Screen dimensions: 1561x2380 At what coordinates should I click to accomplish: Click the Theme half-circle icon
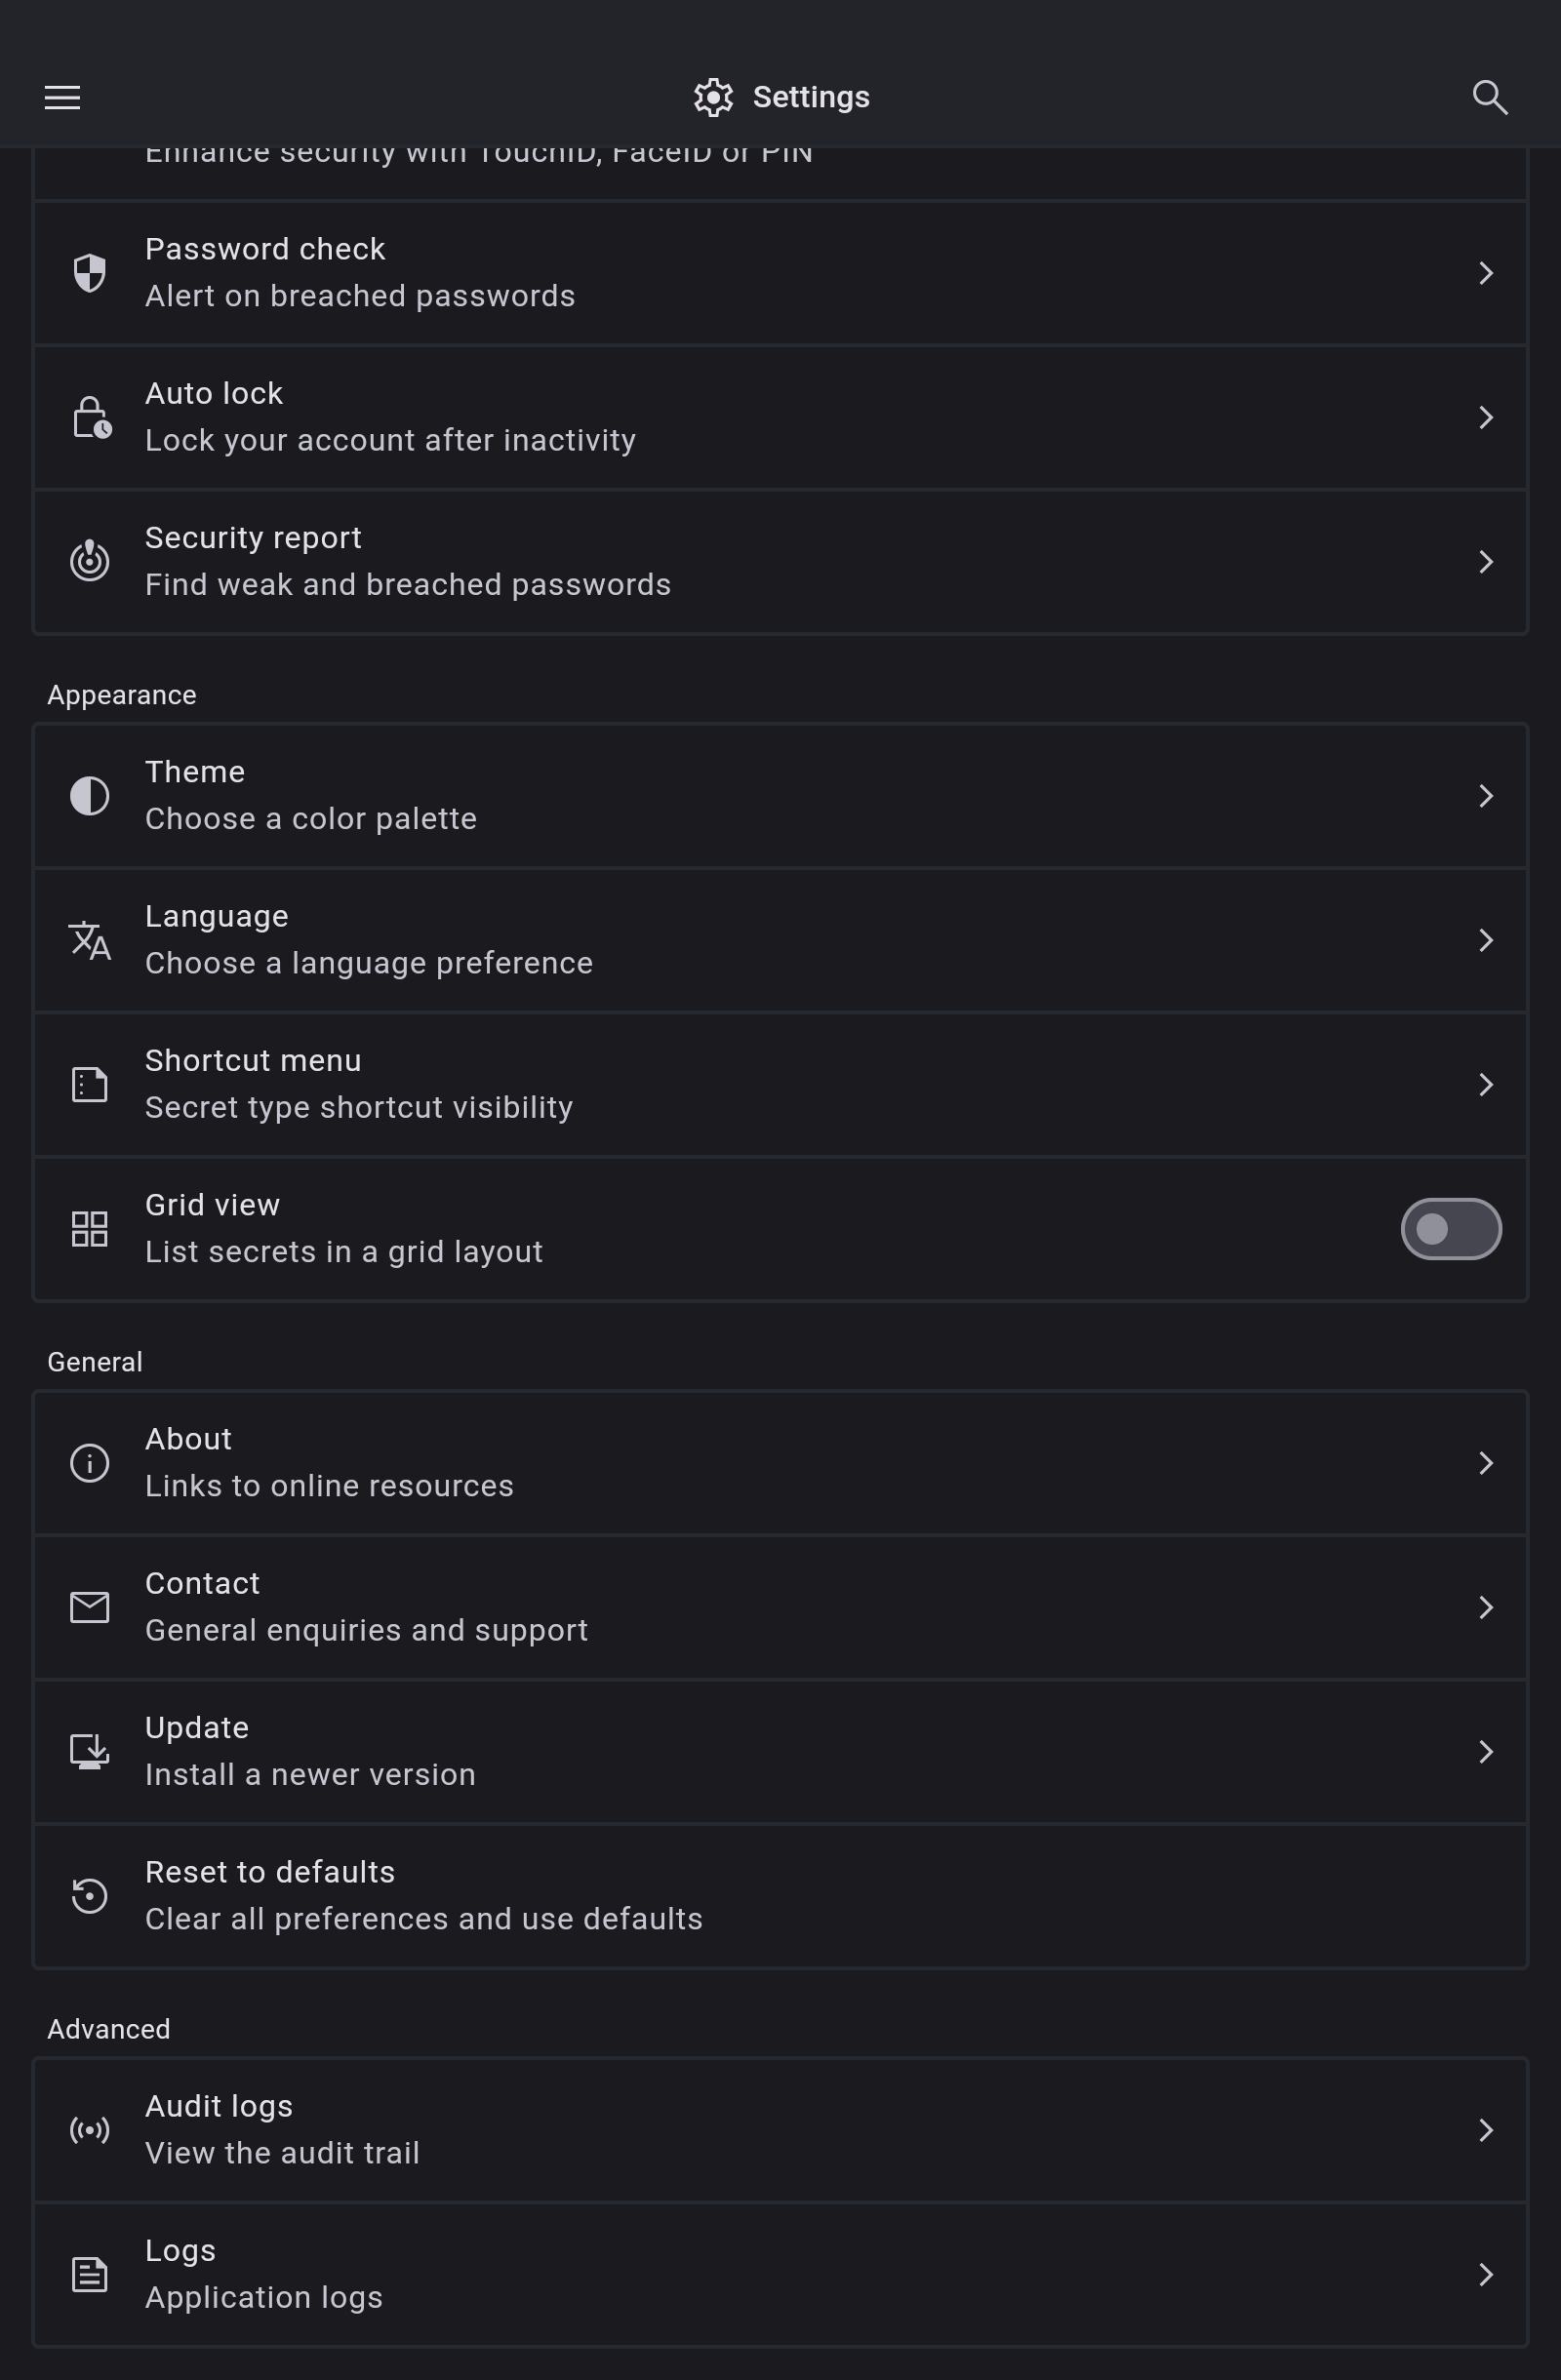89,796
